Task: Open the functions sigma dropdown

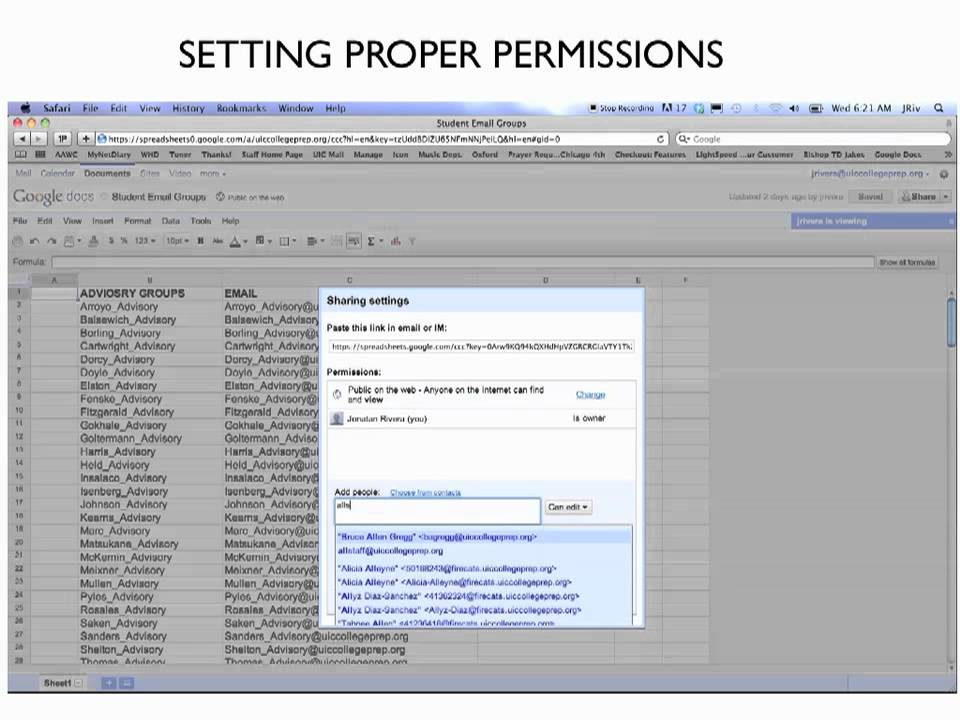Action: coord(374,241)
